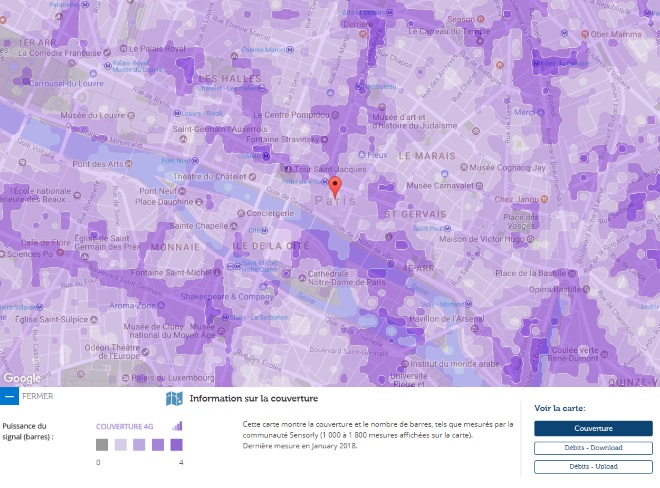Screen dimensions: 660x488
Task: Click the signal bars icon next to Couverture 4G
Action: coord(178,425)
